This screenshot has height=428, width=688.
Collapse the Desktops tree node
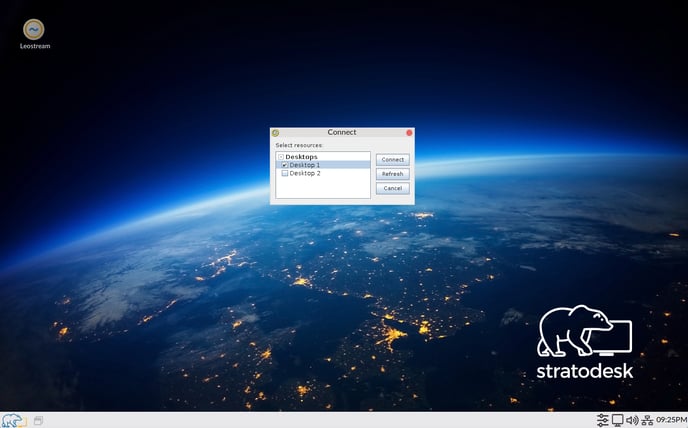click(x=281, y=157)
